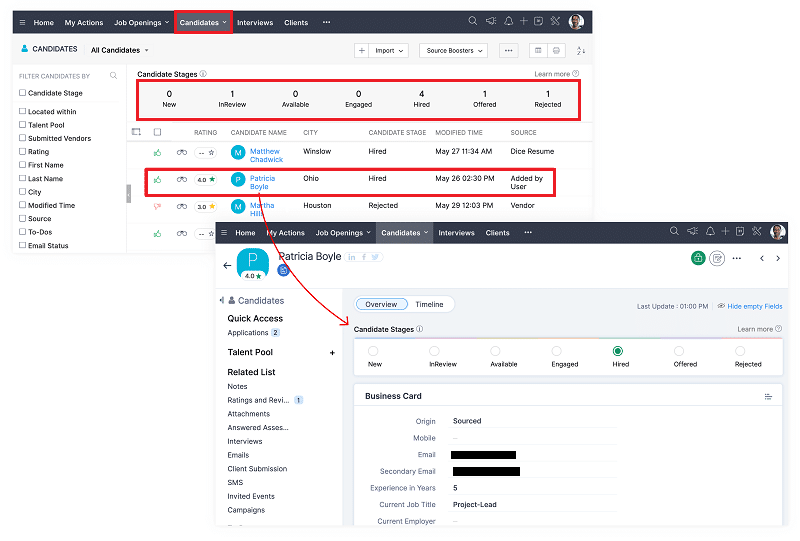Check Talent Pool filter checkbox
This screenshot has height=541, width=800.
(22, 124)
